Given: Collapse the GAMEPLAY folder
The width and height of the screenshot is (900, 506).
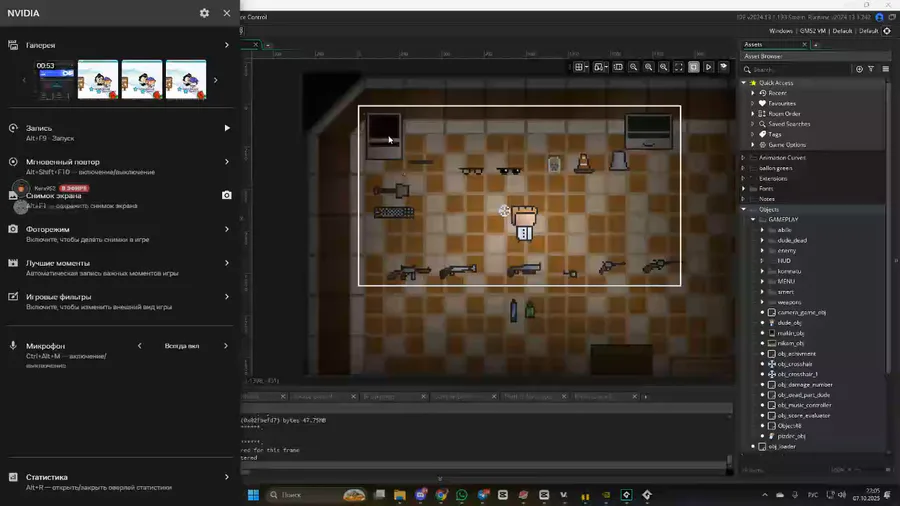Looking at the screenshot, I should point(753,219).
